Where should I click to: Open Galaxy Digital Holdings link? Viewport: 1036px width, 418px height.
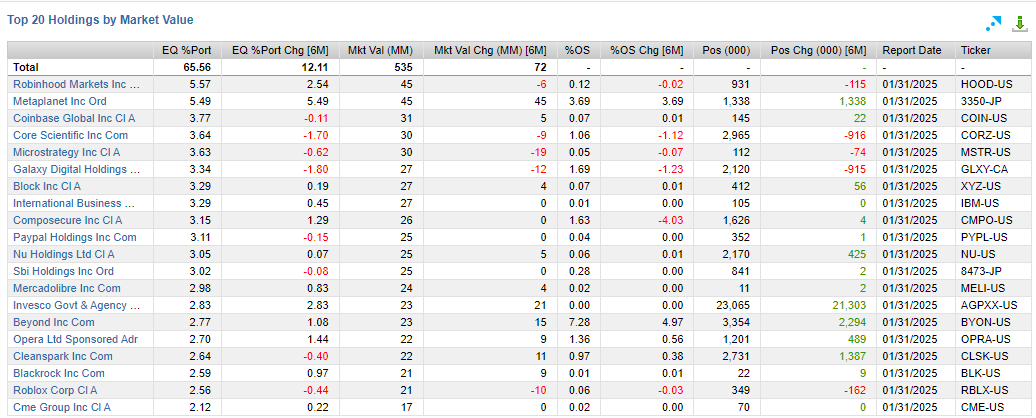[x=77, y=169]
